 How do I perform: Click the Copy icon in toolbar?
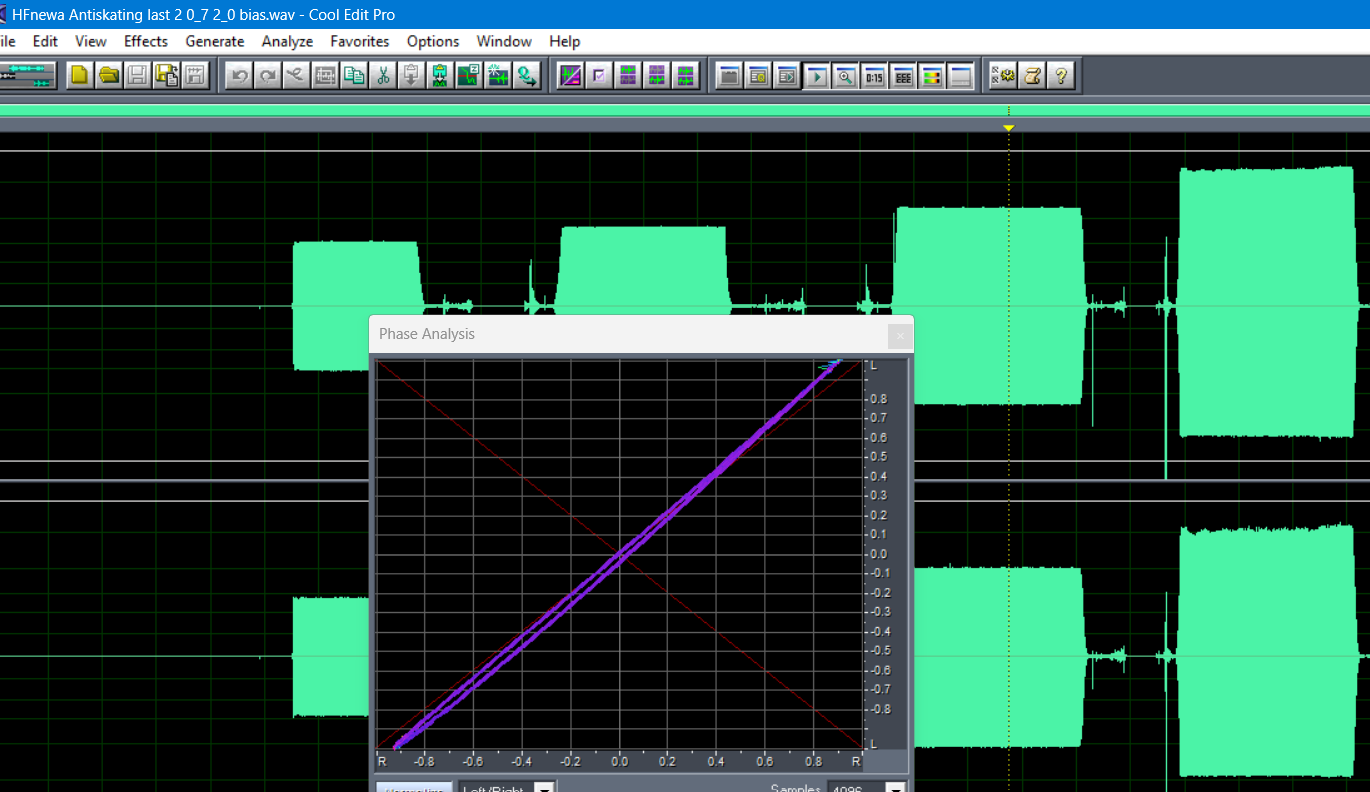click(354, 75)
